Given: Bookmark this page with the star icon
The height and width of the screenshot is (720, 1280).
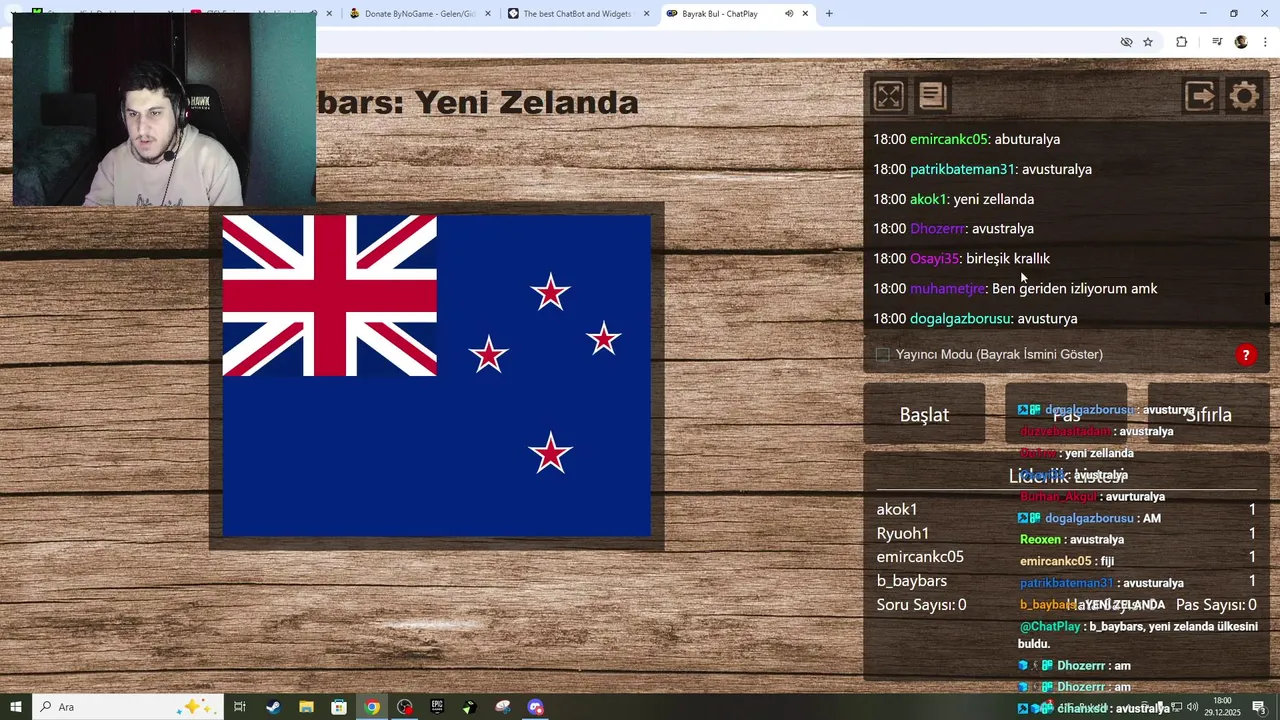Looking at the screenshot, I should (x=1148, y=42).
